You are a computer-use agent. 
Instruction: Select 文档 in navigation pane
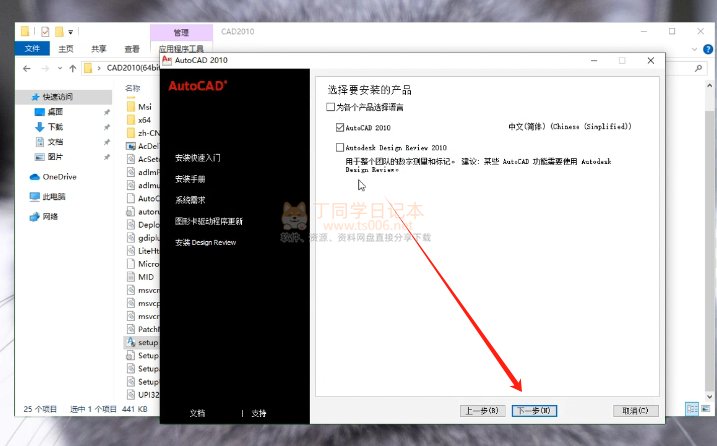coord(55,142)
